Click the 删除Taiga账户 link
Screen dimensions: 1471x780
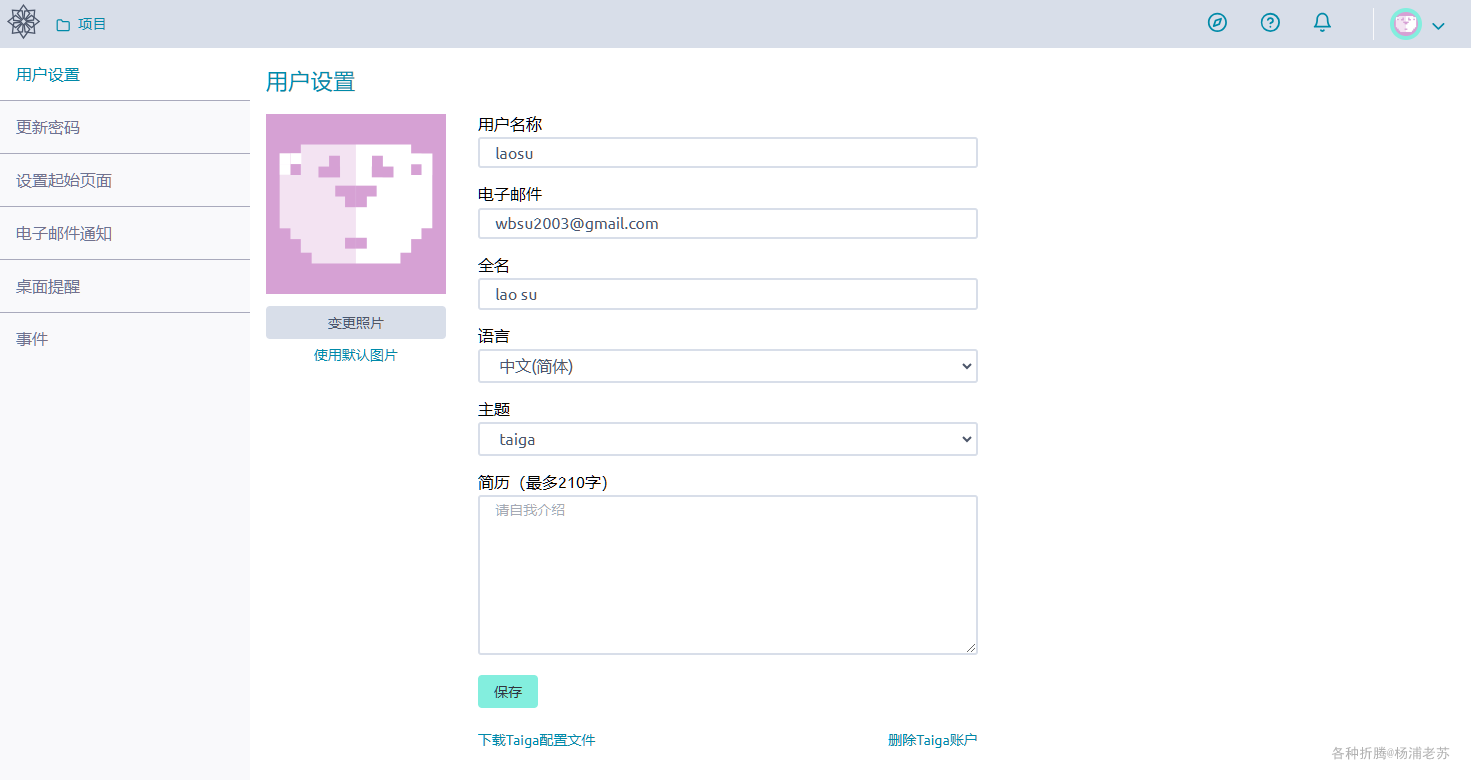(x=932, y=740)
